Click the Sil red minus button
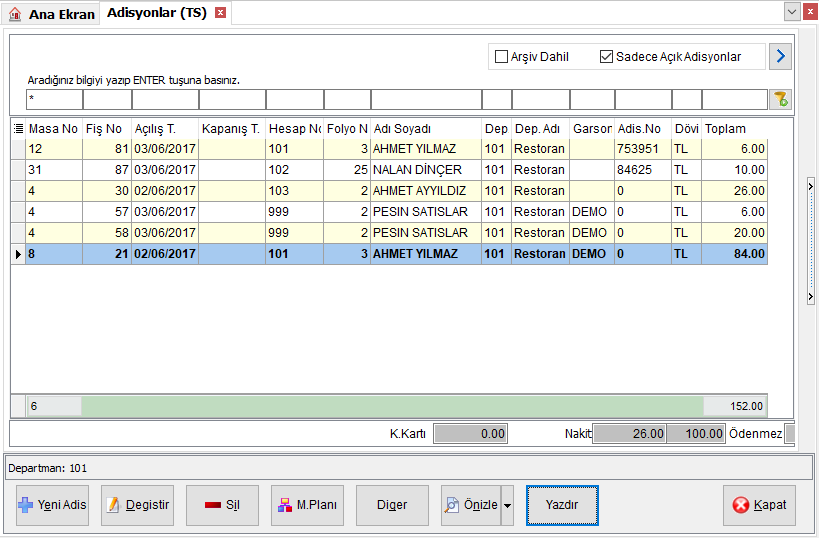Screen dimensions: 819x538 [223, 505]
